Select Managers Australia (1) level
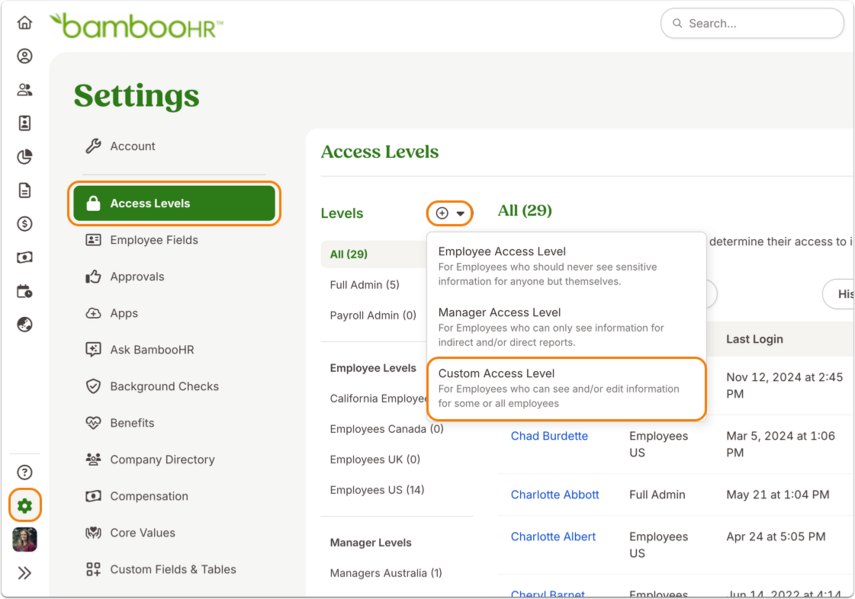The width and height of the screenshot is (855, 599). pos(386,573)
